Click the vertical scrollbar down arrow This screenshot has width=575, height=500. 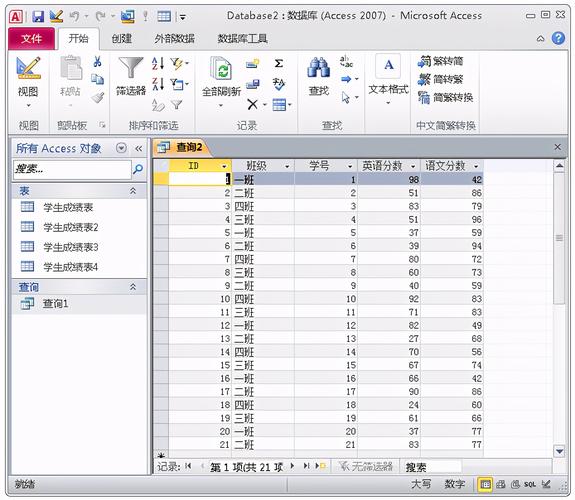tap(559, 451)
